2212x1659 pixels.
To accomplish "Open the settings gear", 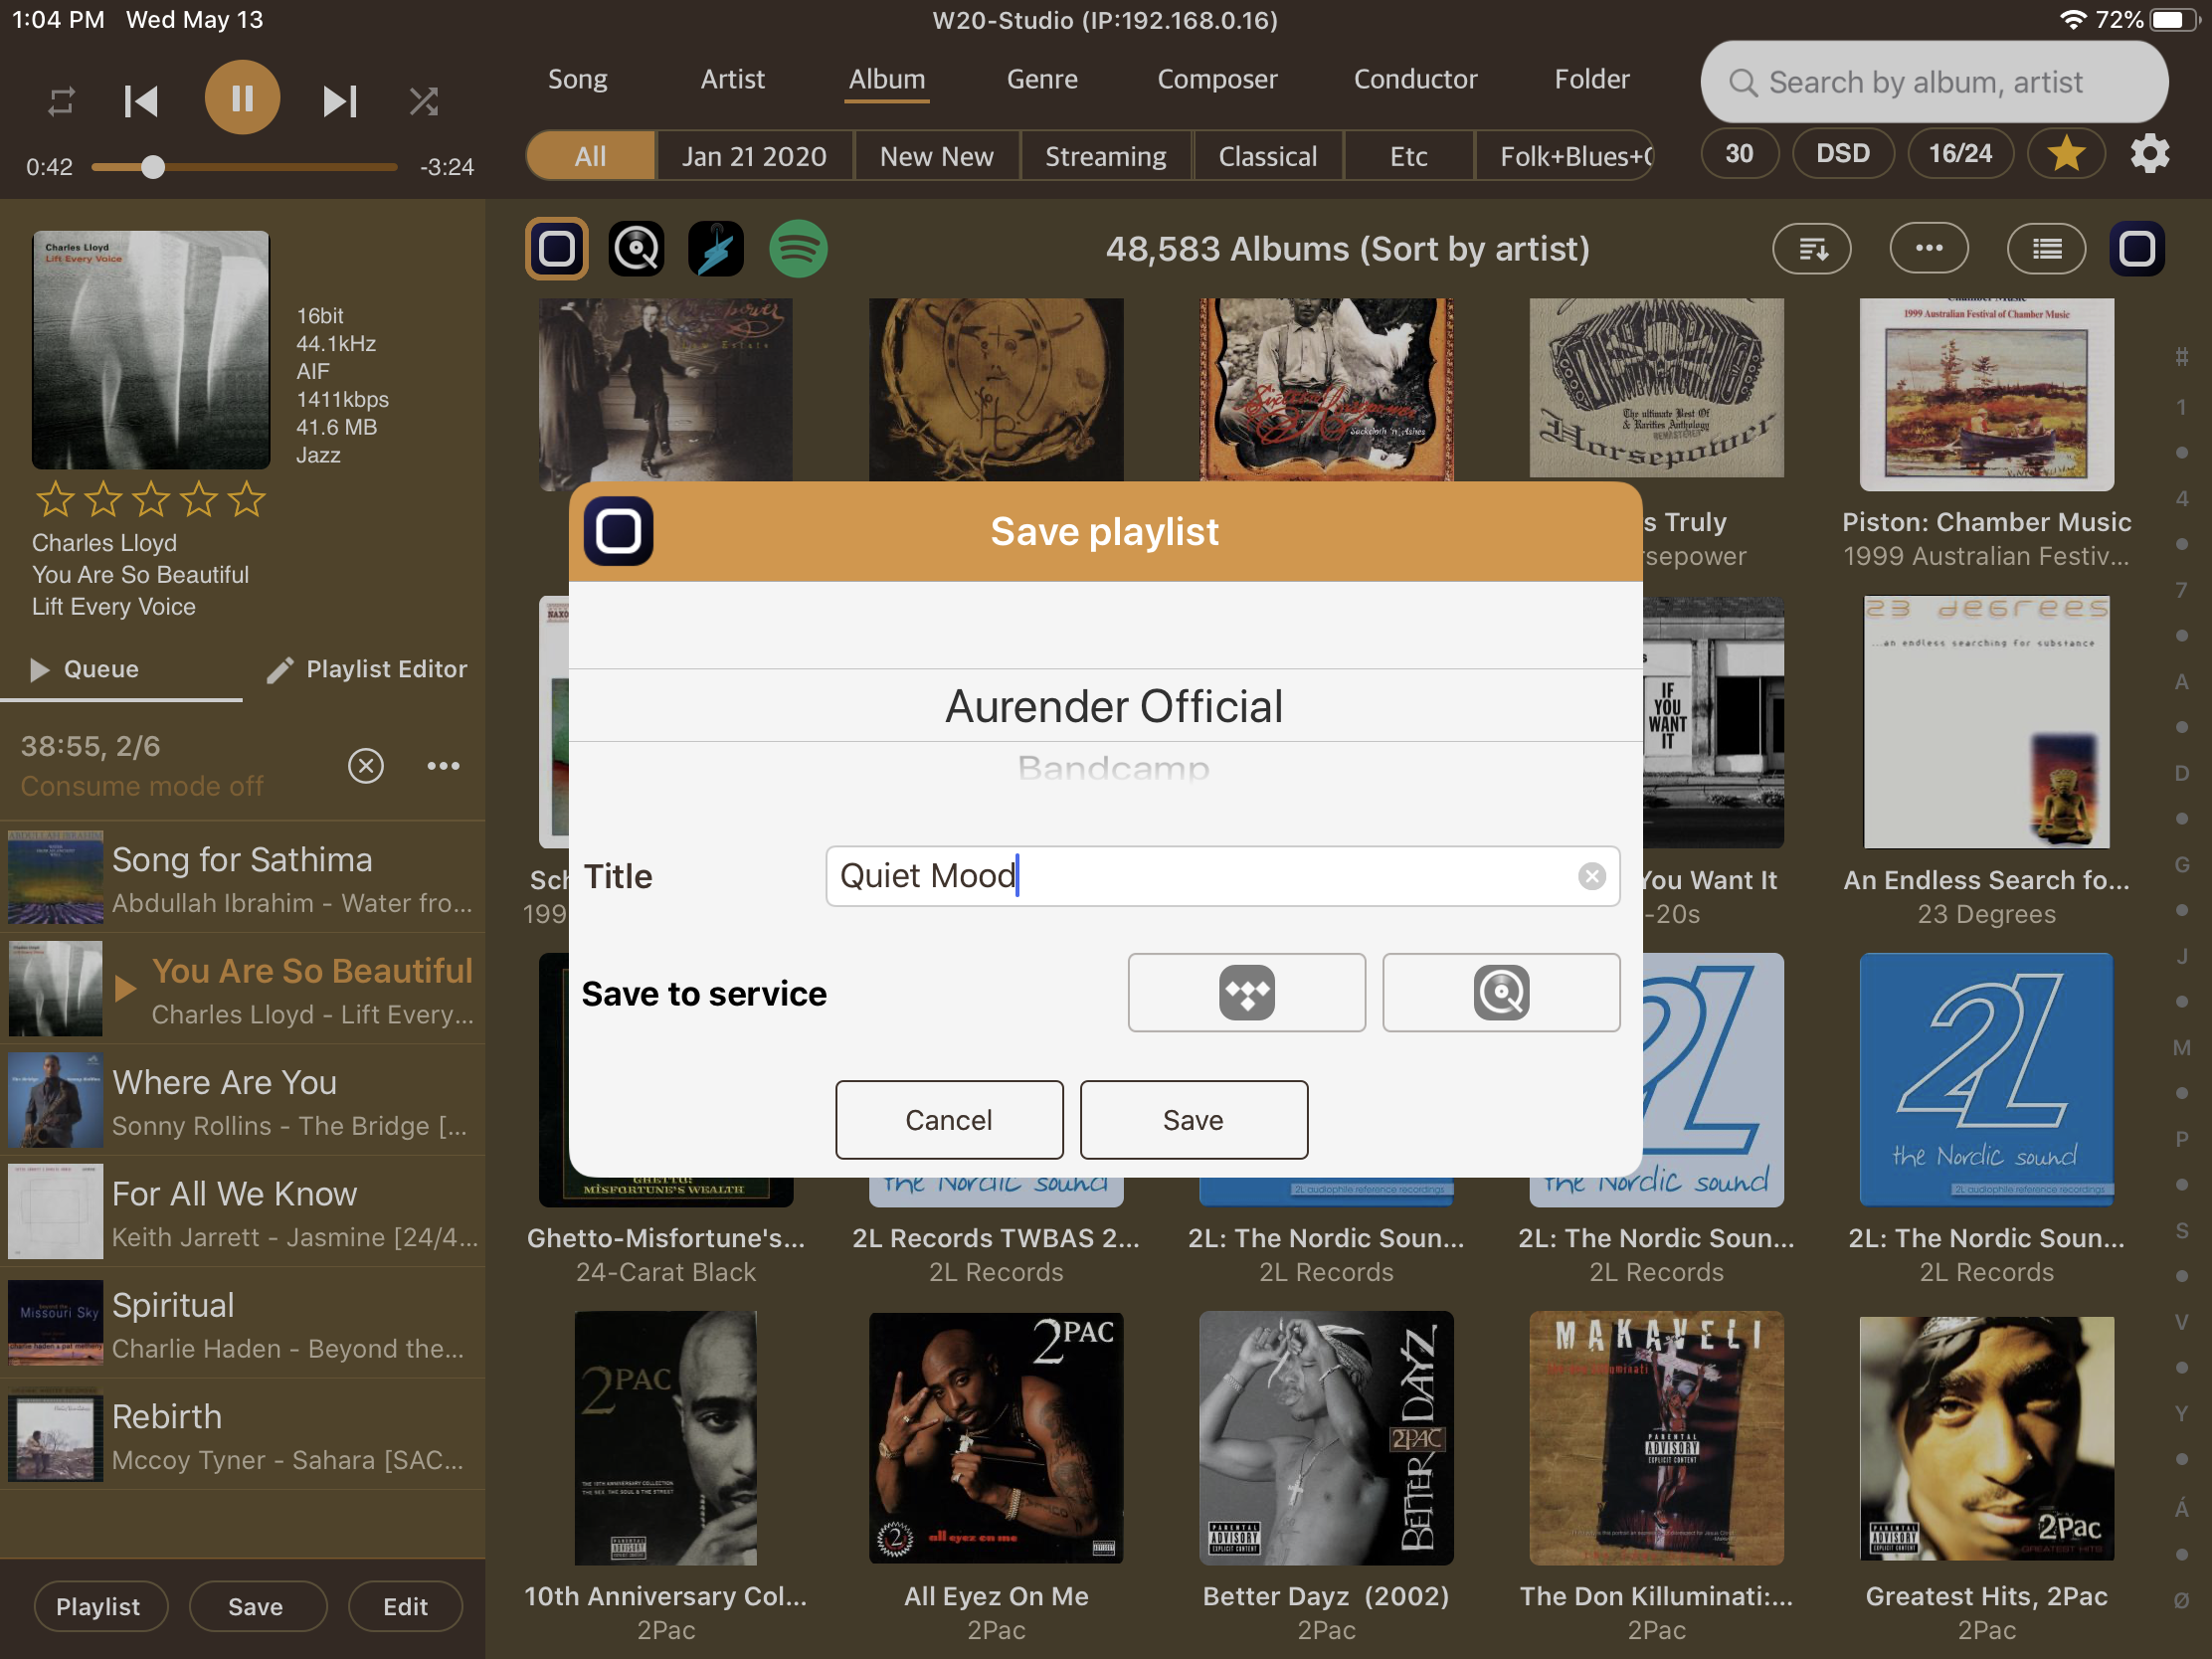I will pos(2149,153).
